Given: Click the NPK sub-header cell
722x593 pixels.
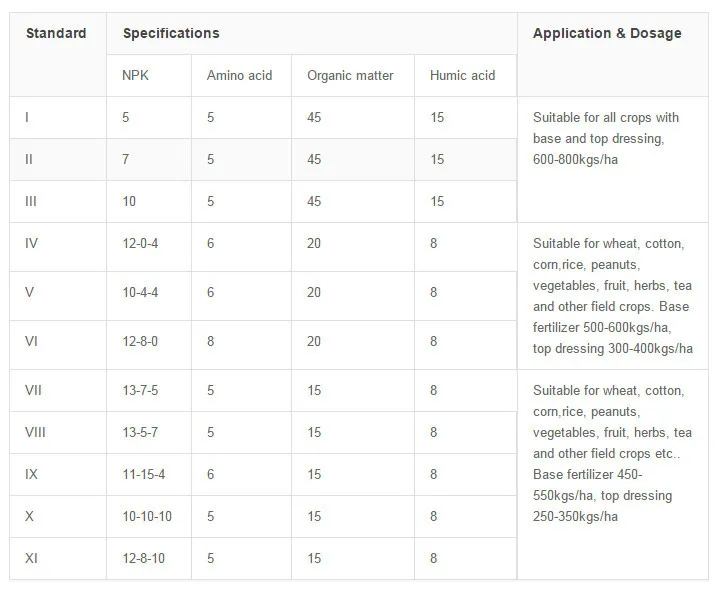Looking at the screenshot, I should click(x=138, y=76).
